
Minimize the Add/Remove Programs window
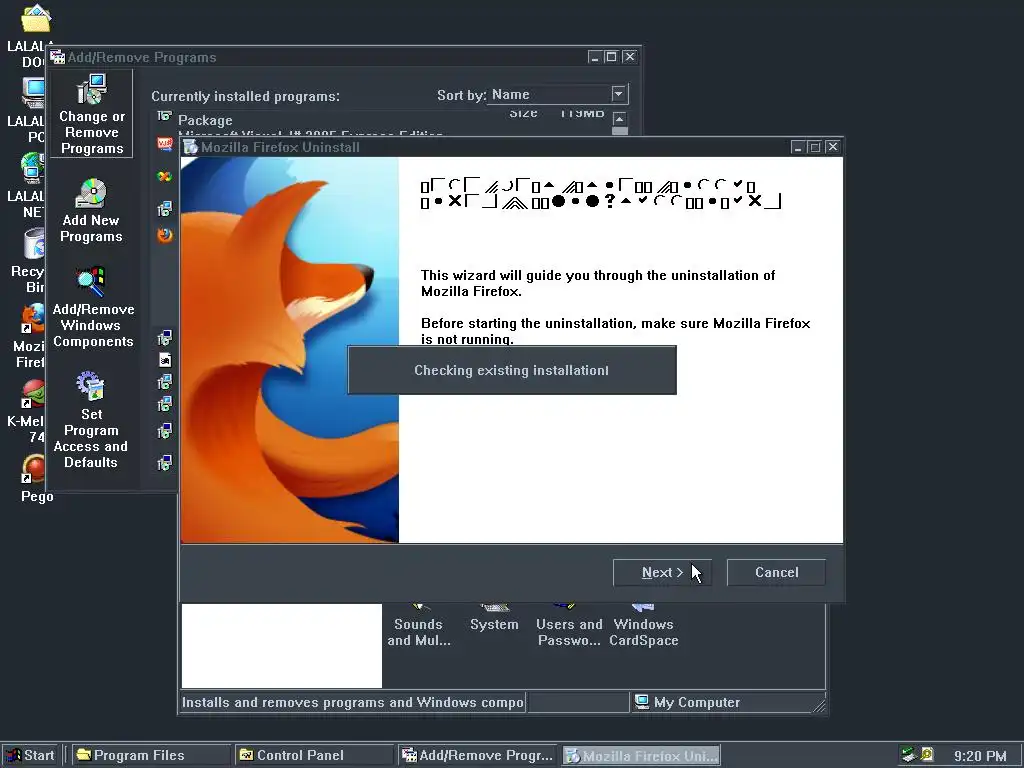pyautogui.click(x=594, y=57)
